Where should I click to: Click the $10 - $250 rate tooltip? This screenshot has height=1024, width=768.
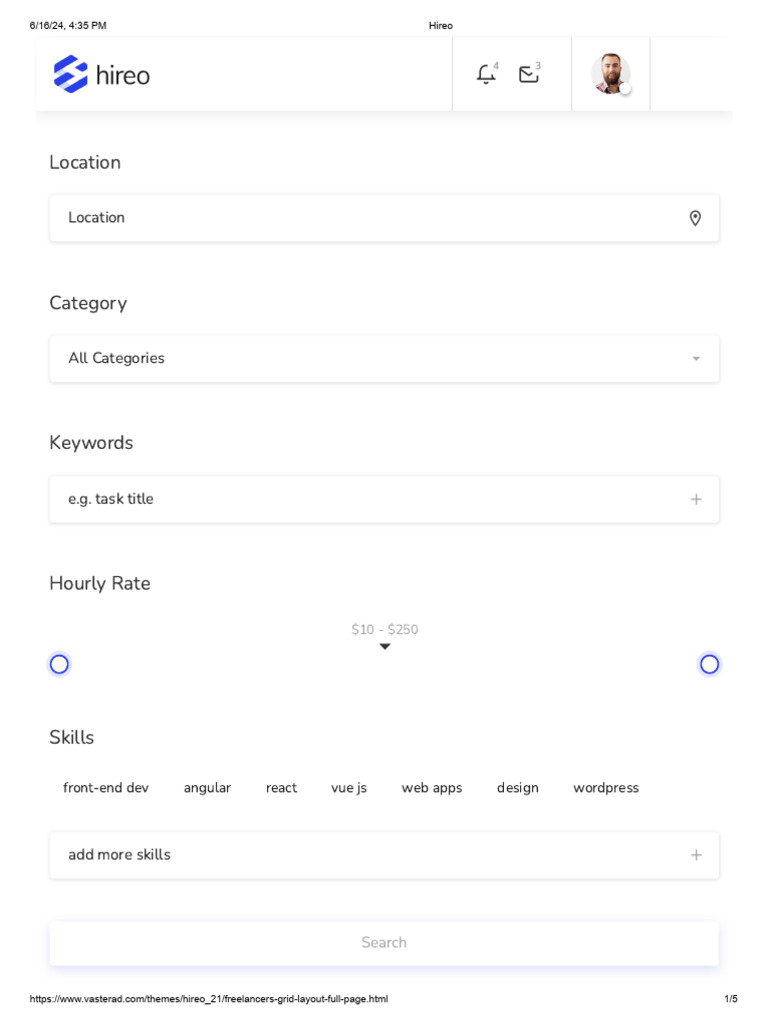(385, 630)
